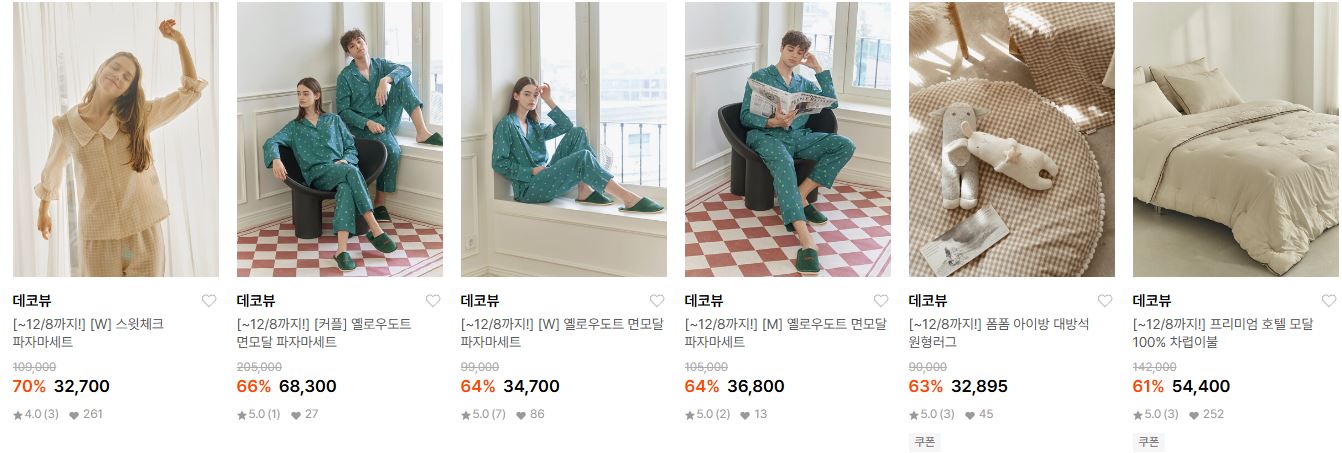Image resolution: width=1342 pixels, height=453 pixels.
Task: View woman sitting on windowsill image
Action: click(x=564, y=139)
